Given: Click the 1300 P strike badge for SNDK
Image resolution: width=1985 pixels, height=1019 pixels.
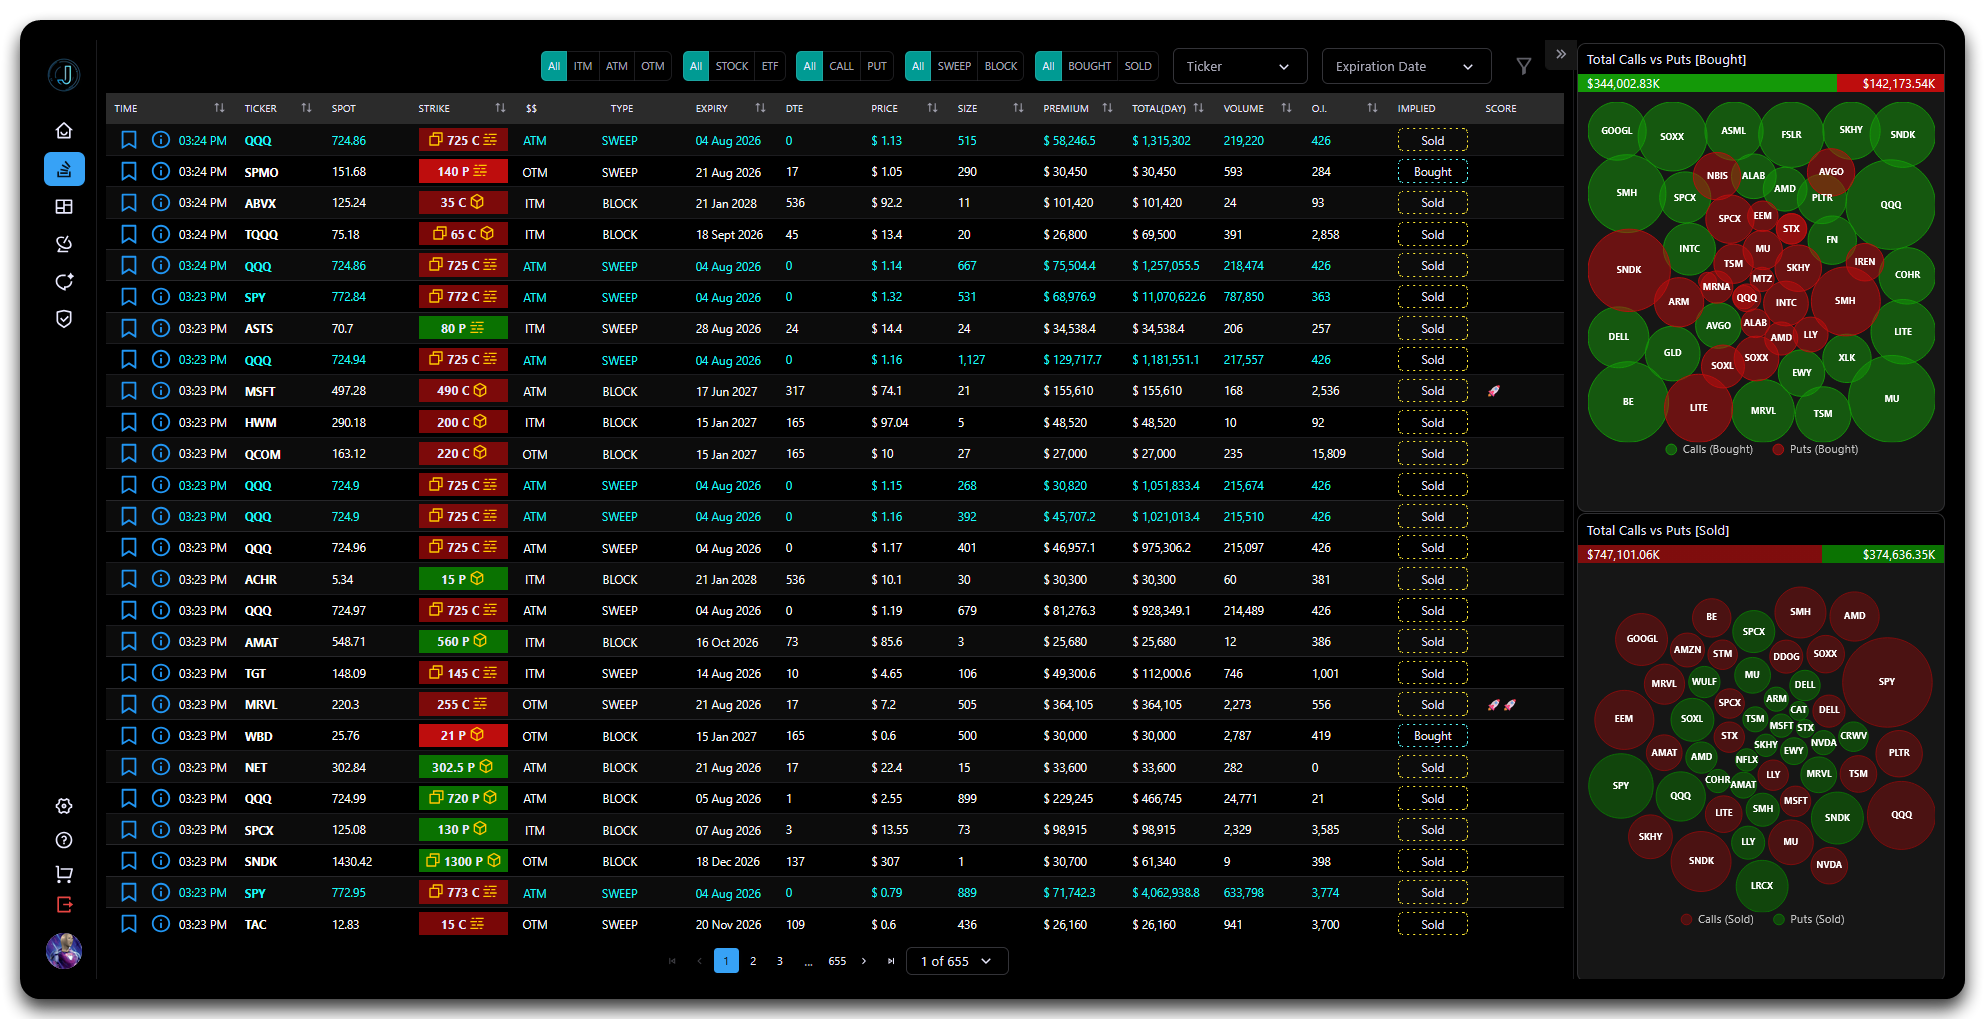Looking at the screenshot, I should pos(463,861).
